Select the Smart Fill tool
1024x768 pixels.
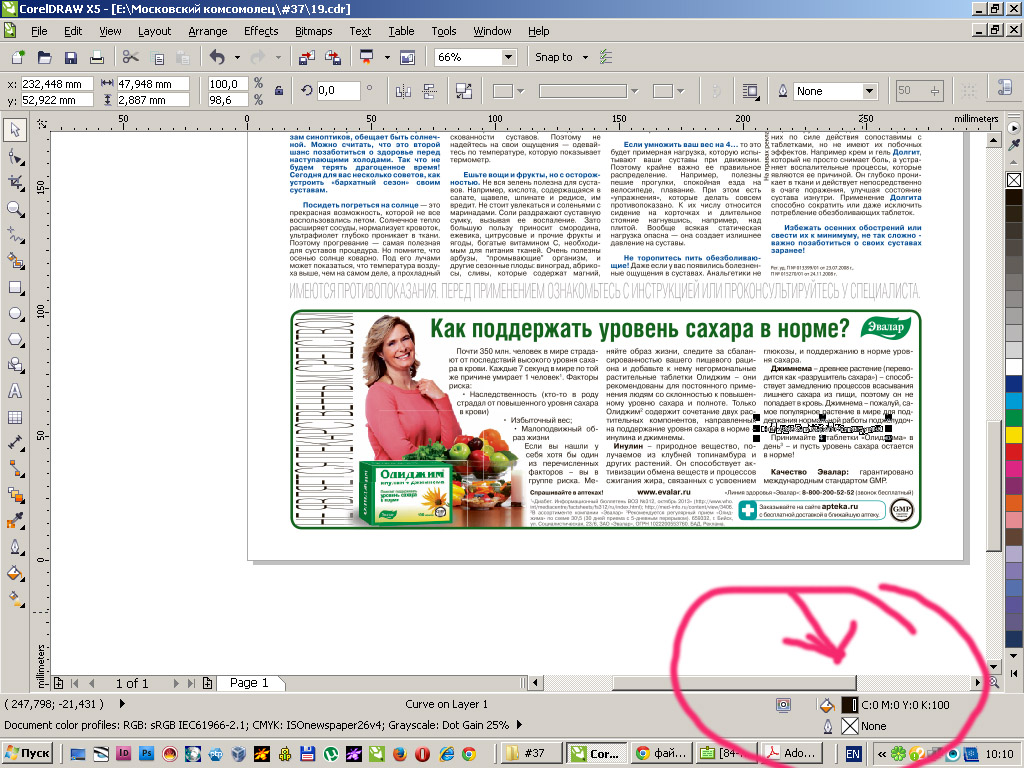(x=14, y=261)
